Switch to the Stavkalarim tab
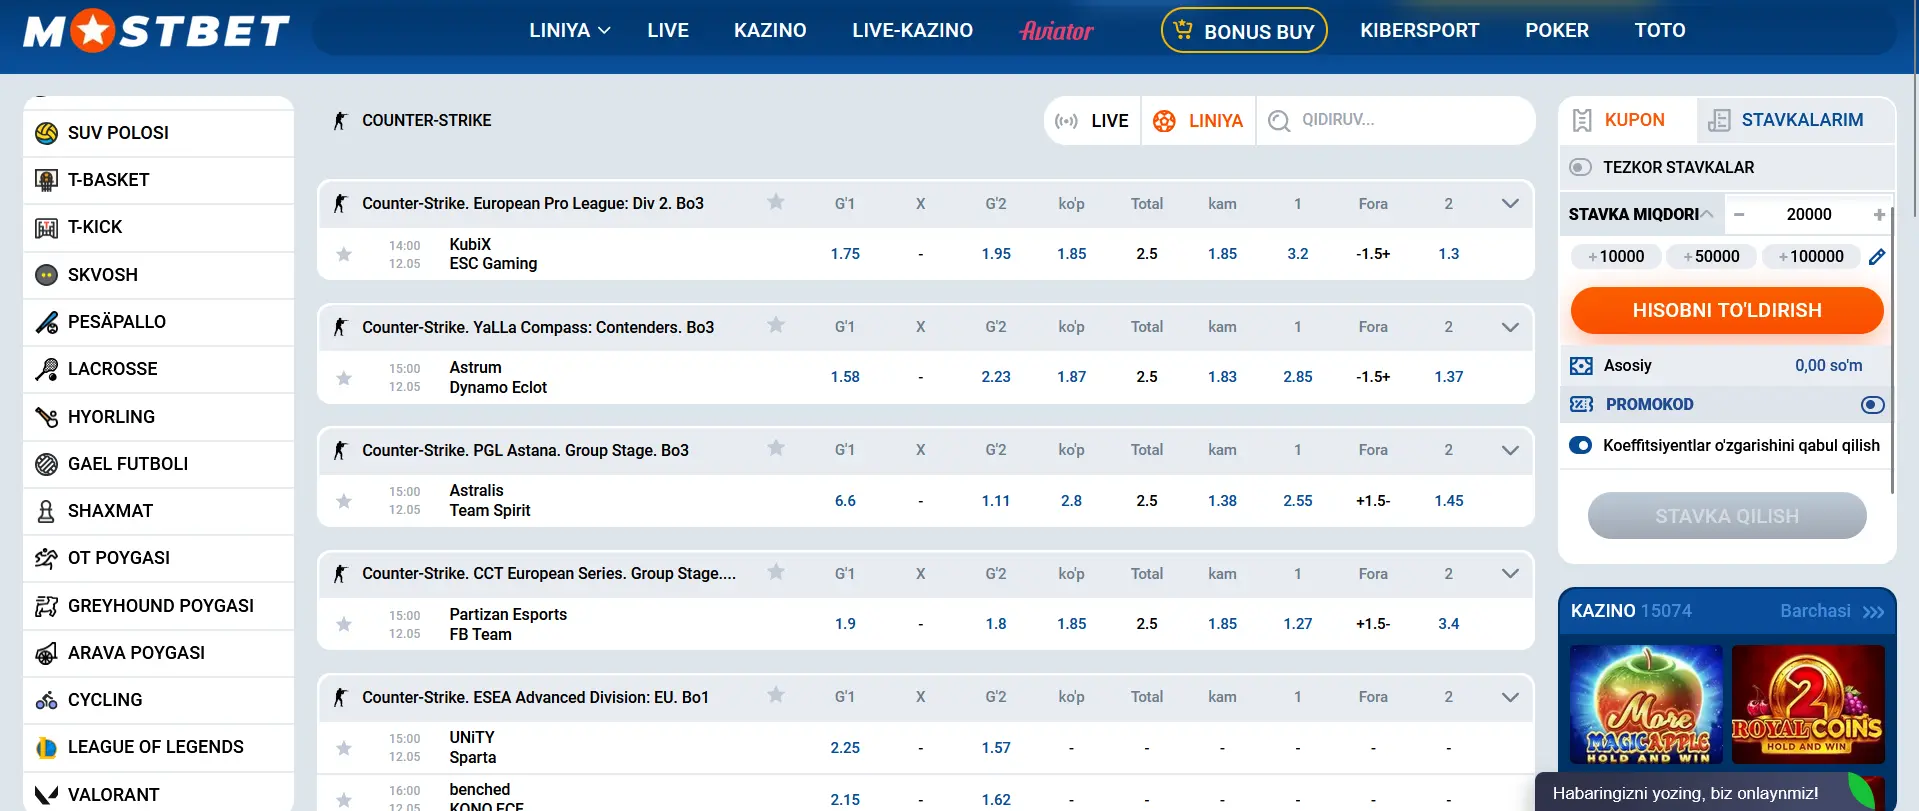1919x811 pixels. [1795, 120]
